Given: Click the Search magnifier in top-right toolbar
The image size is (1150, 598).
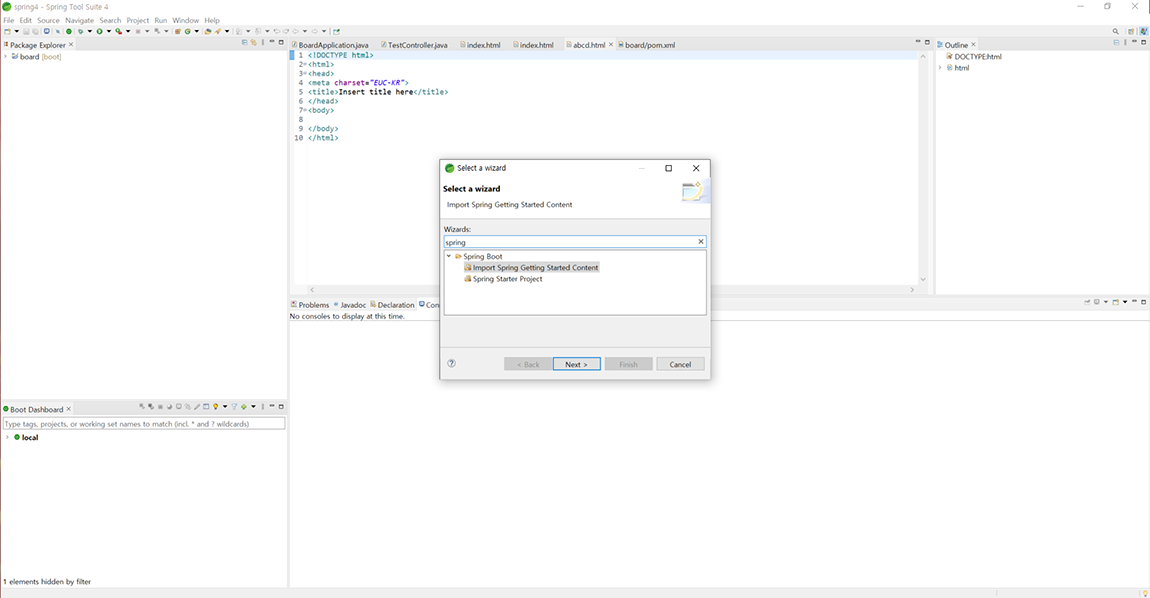Looking at the screenshot, I should (1116, 32).
